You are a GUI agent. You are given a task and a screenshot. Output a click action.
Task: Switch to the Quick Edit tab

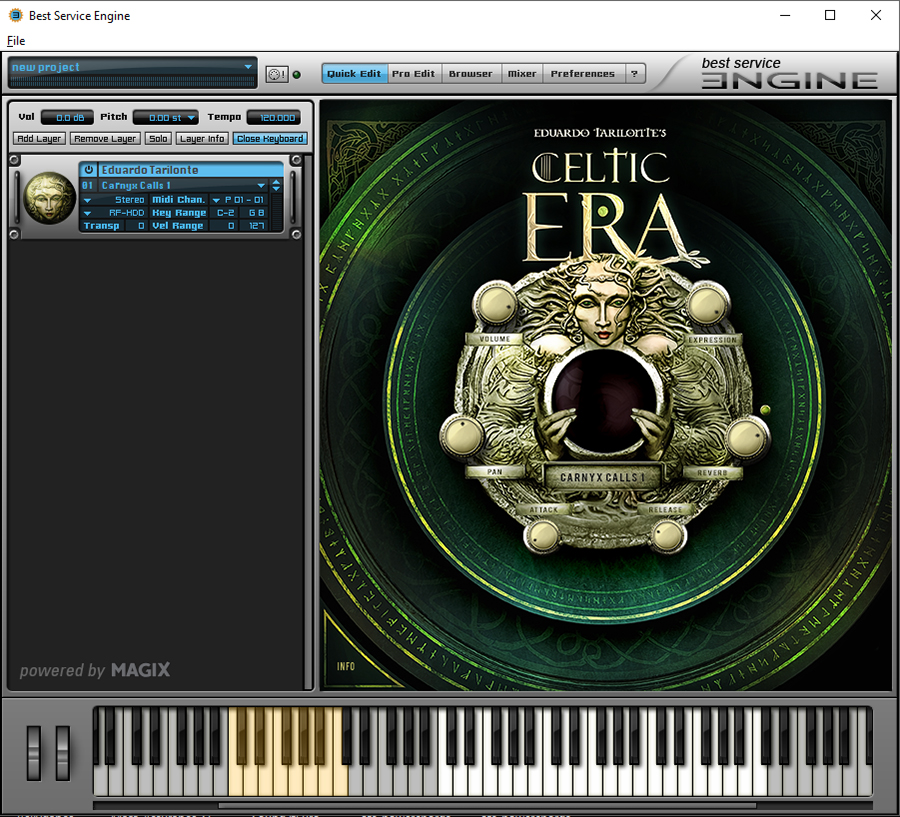coord(354,73)
